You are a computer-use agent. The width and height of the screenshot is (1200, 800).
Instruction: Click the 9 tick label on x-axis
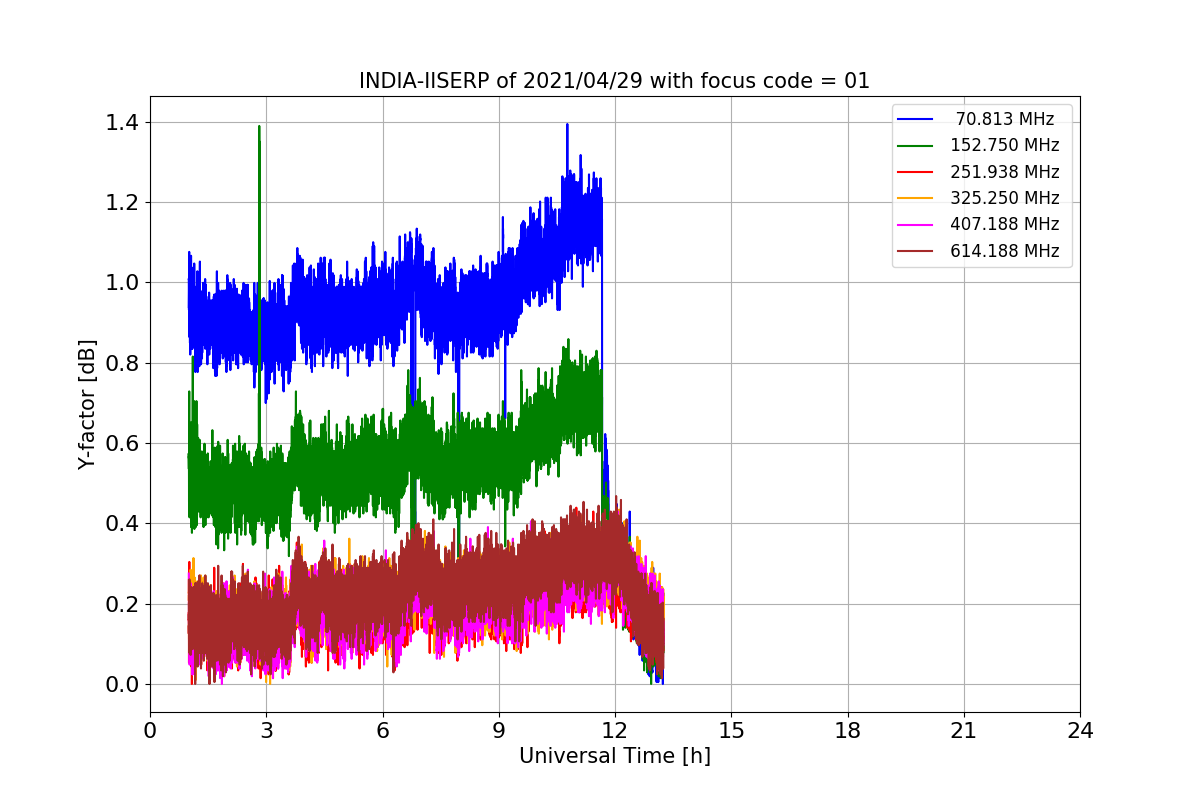pos(499,730)
